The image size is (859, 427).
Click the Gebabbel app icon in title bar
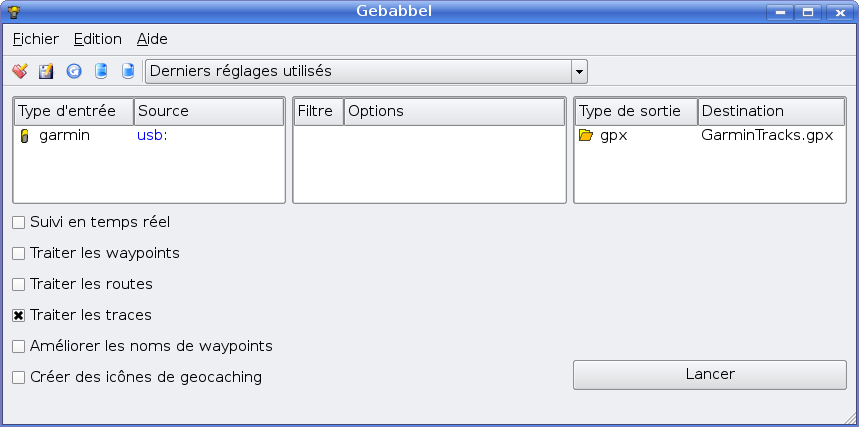pos(14,12)
